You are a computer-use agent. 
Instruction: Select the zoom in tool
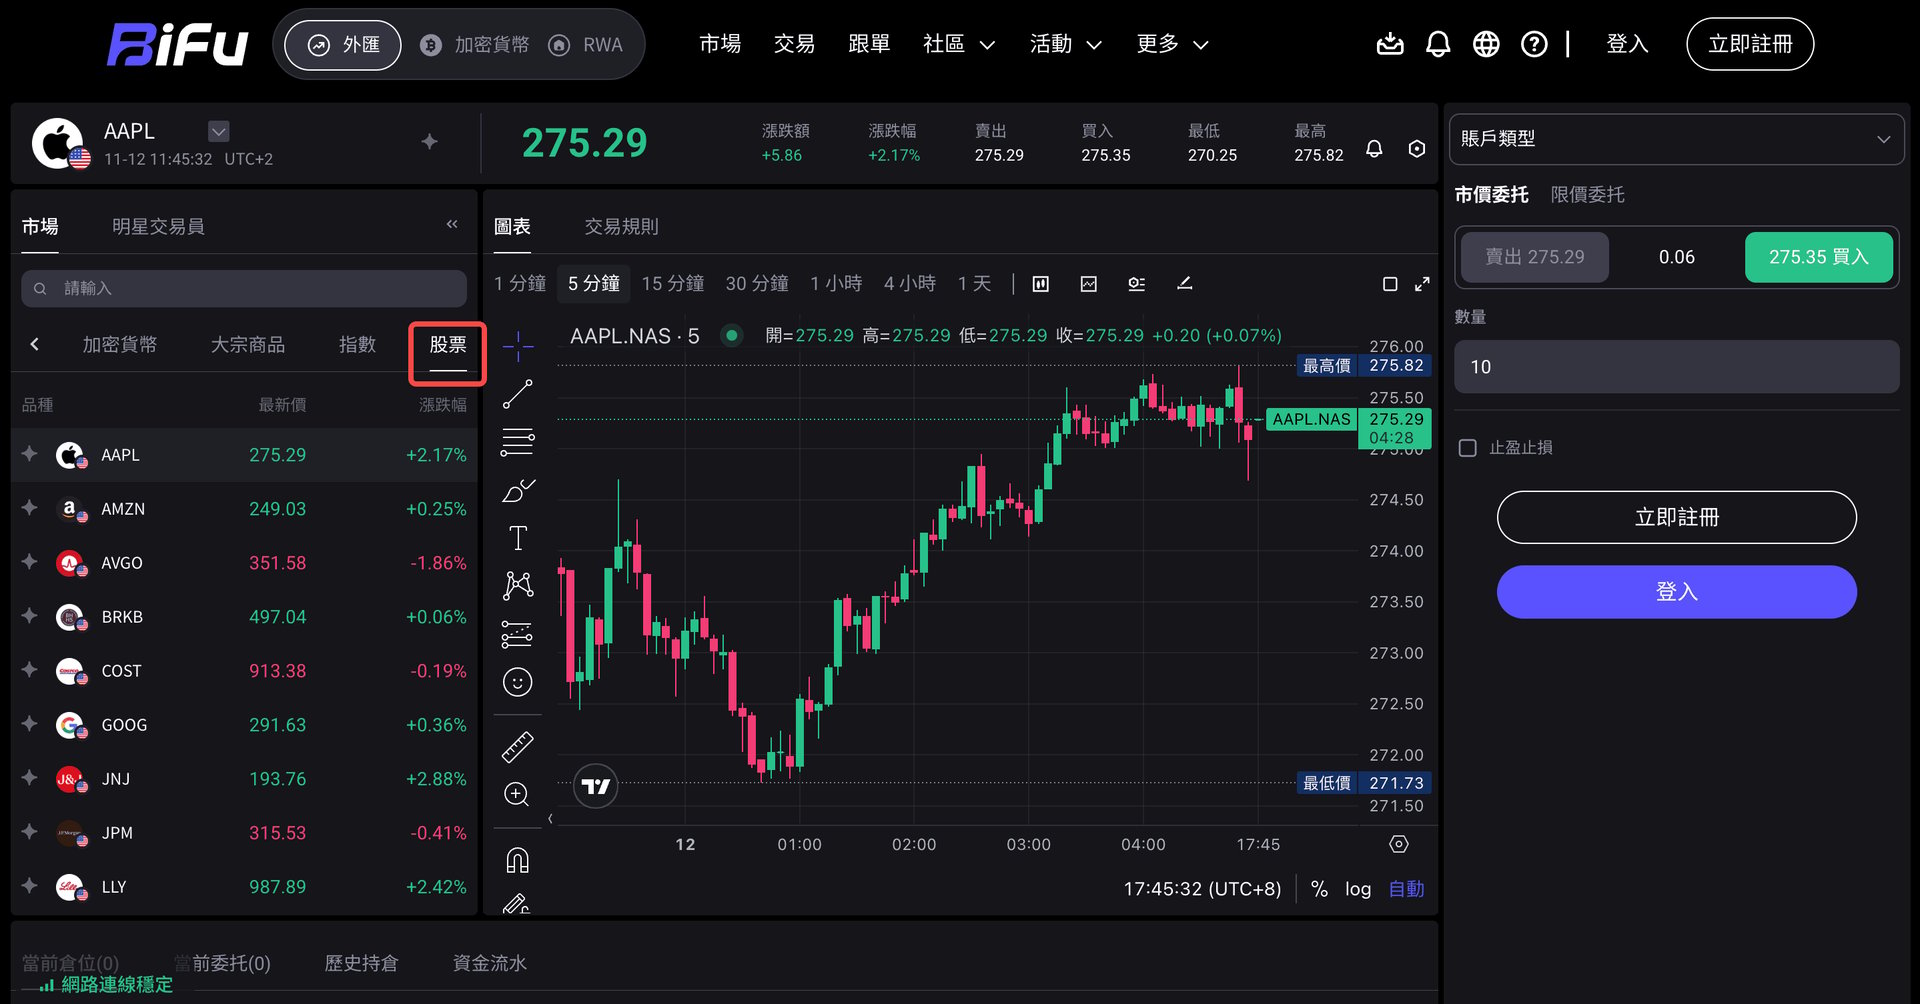pyautogui.click(x=518, y=794)
